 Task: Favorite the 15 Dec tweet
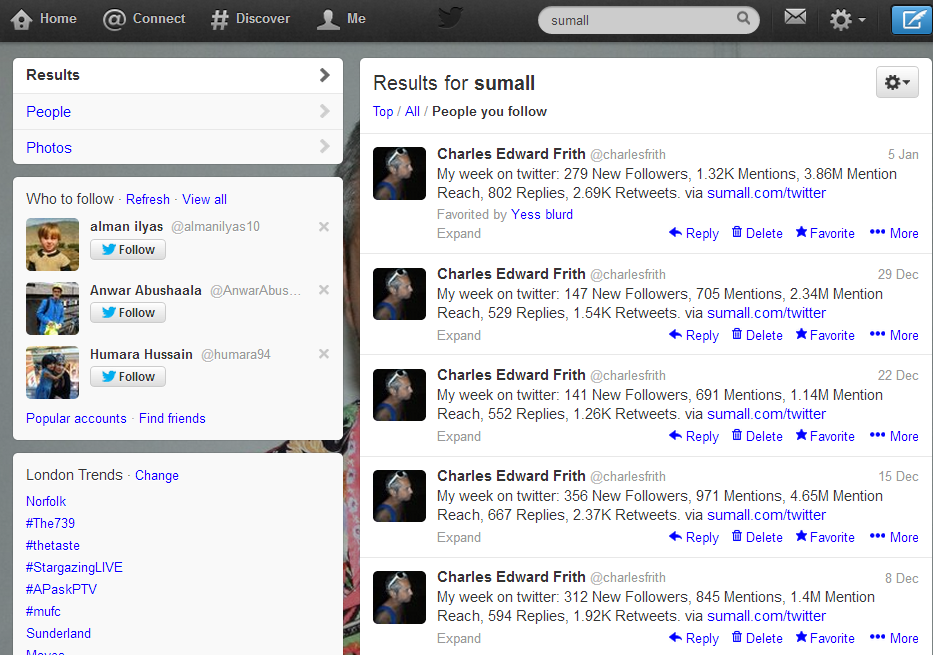[825, 538]
